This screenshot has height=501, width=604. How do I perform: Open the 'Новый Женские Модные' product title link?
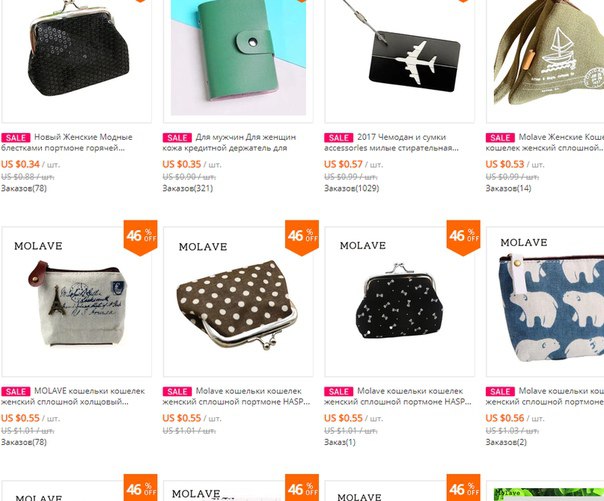tap(83, 137)
